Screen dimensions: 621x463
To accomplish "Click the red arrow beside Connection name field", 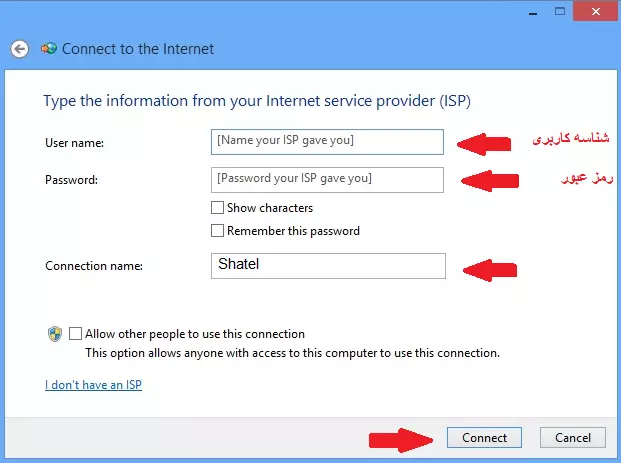I will click(x=489, y=268).
